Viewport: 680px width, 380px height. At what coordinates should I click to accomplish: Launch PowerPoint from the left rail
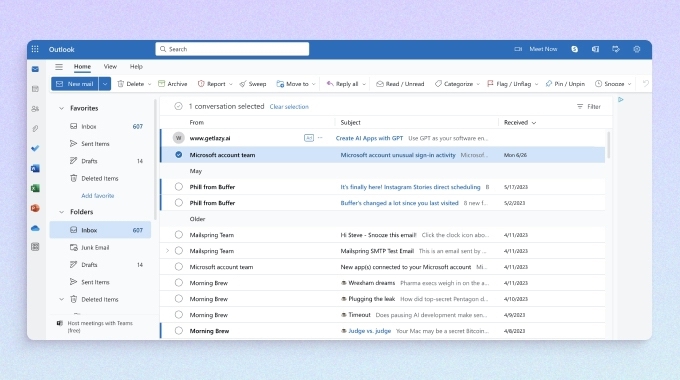35,208
